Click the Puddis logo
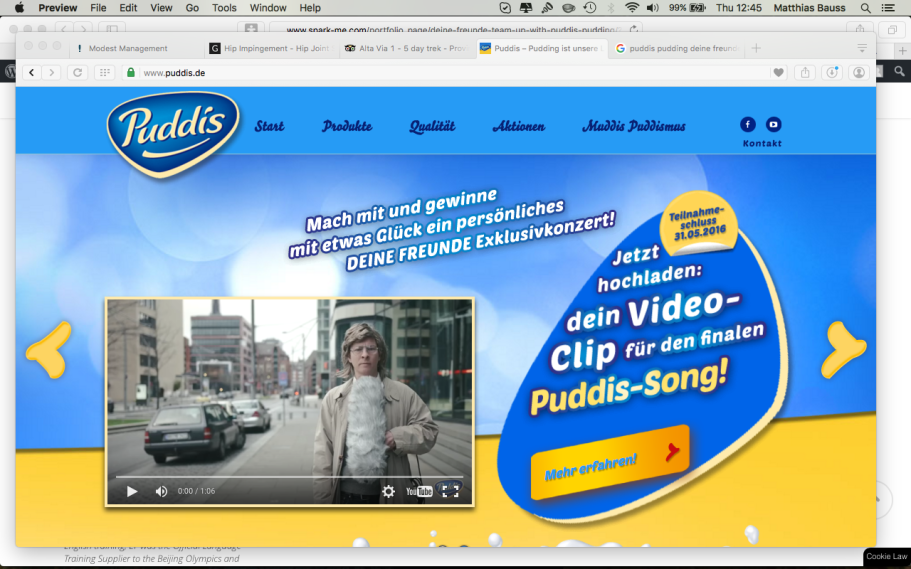This screenshot has height=569, width=911. [x=173, y=132]
